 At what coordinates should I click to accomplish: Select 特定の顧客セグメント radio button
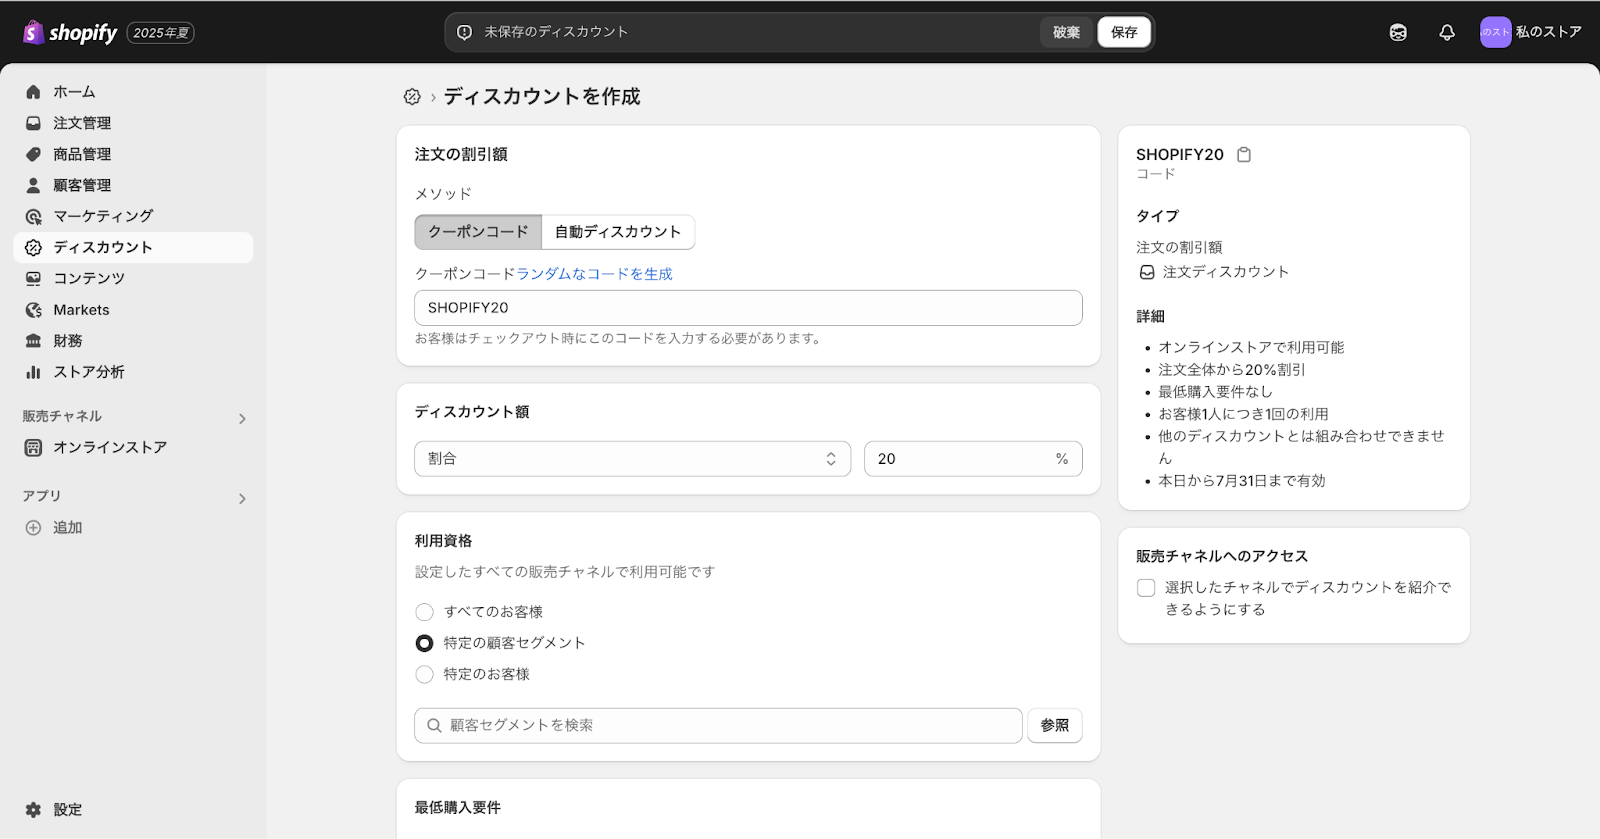[x=424, y=643]
